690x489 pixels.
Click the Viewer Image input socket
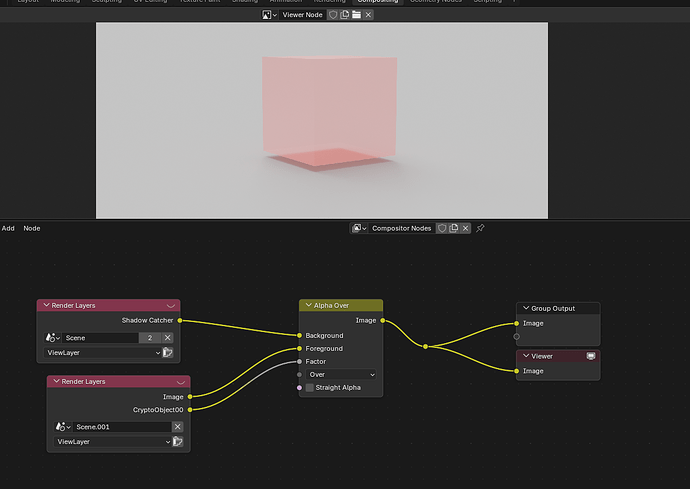pos(517,371)
